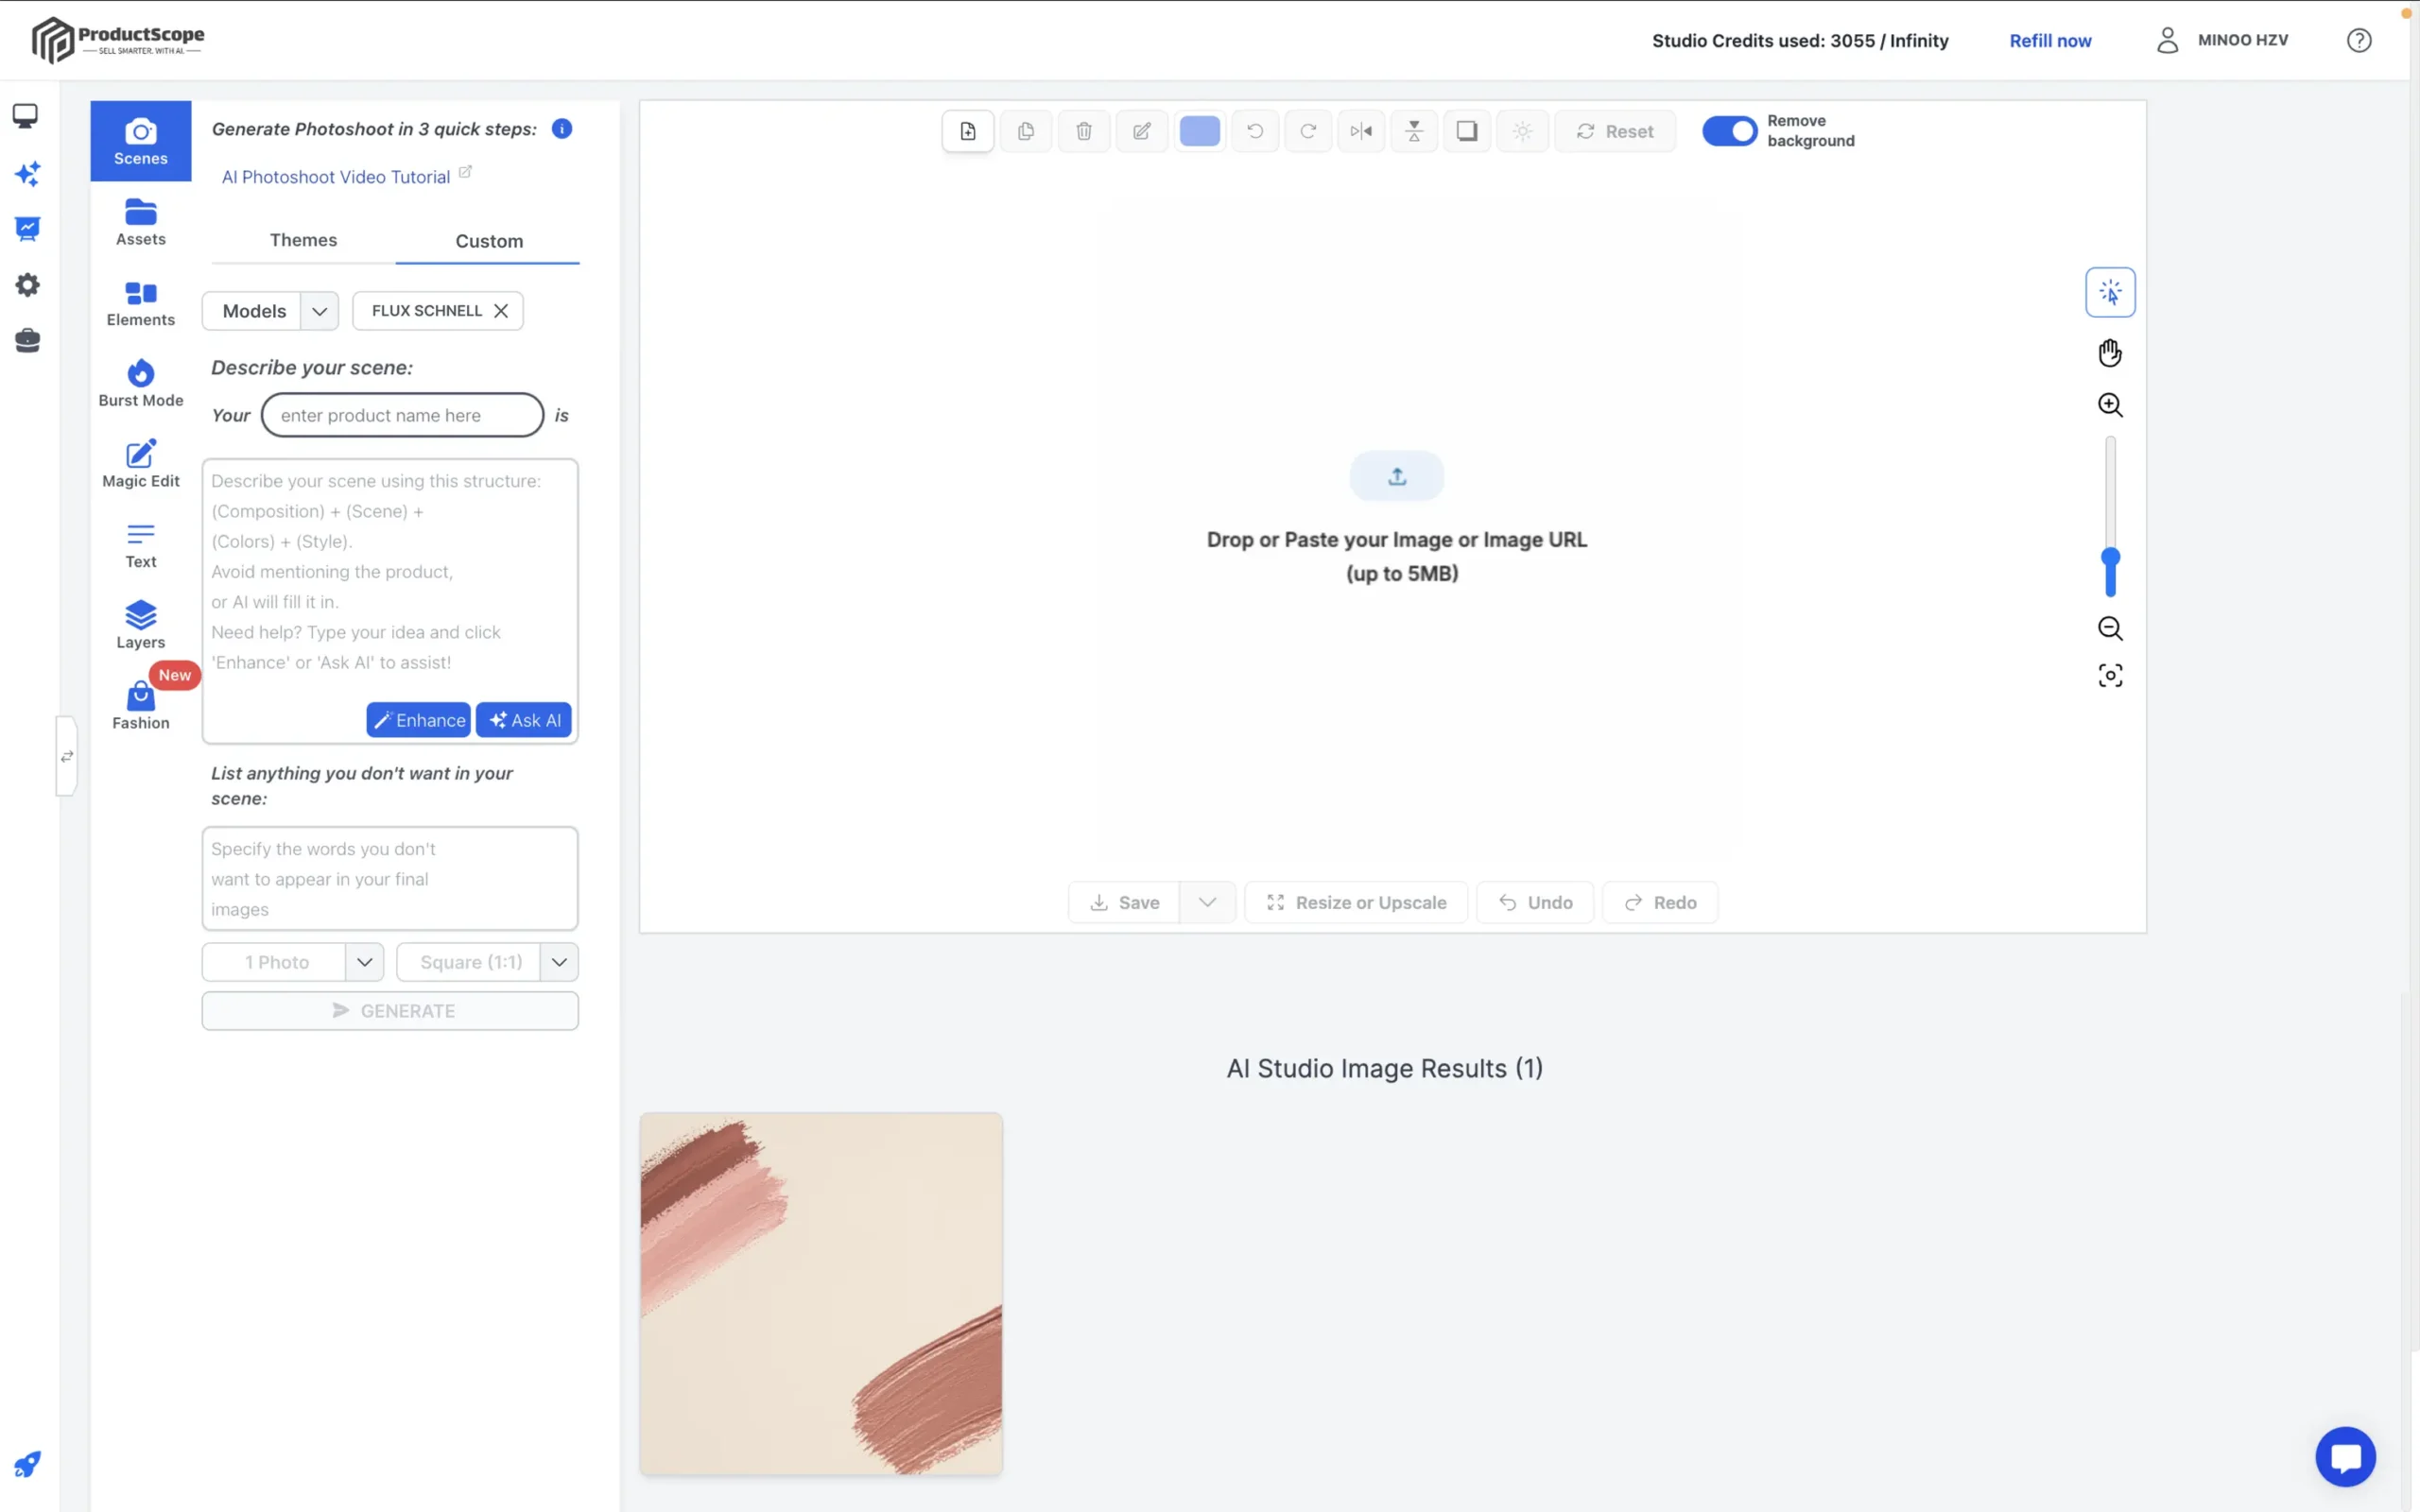Image resolution: width=2420 pixels, height=1512 pixels.
Task: Open the AI Photoshoot Video Tutorial link
Action: (336, 177)
